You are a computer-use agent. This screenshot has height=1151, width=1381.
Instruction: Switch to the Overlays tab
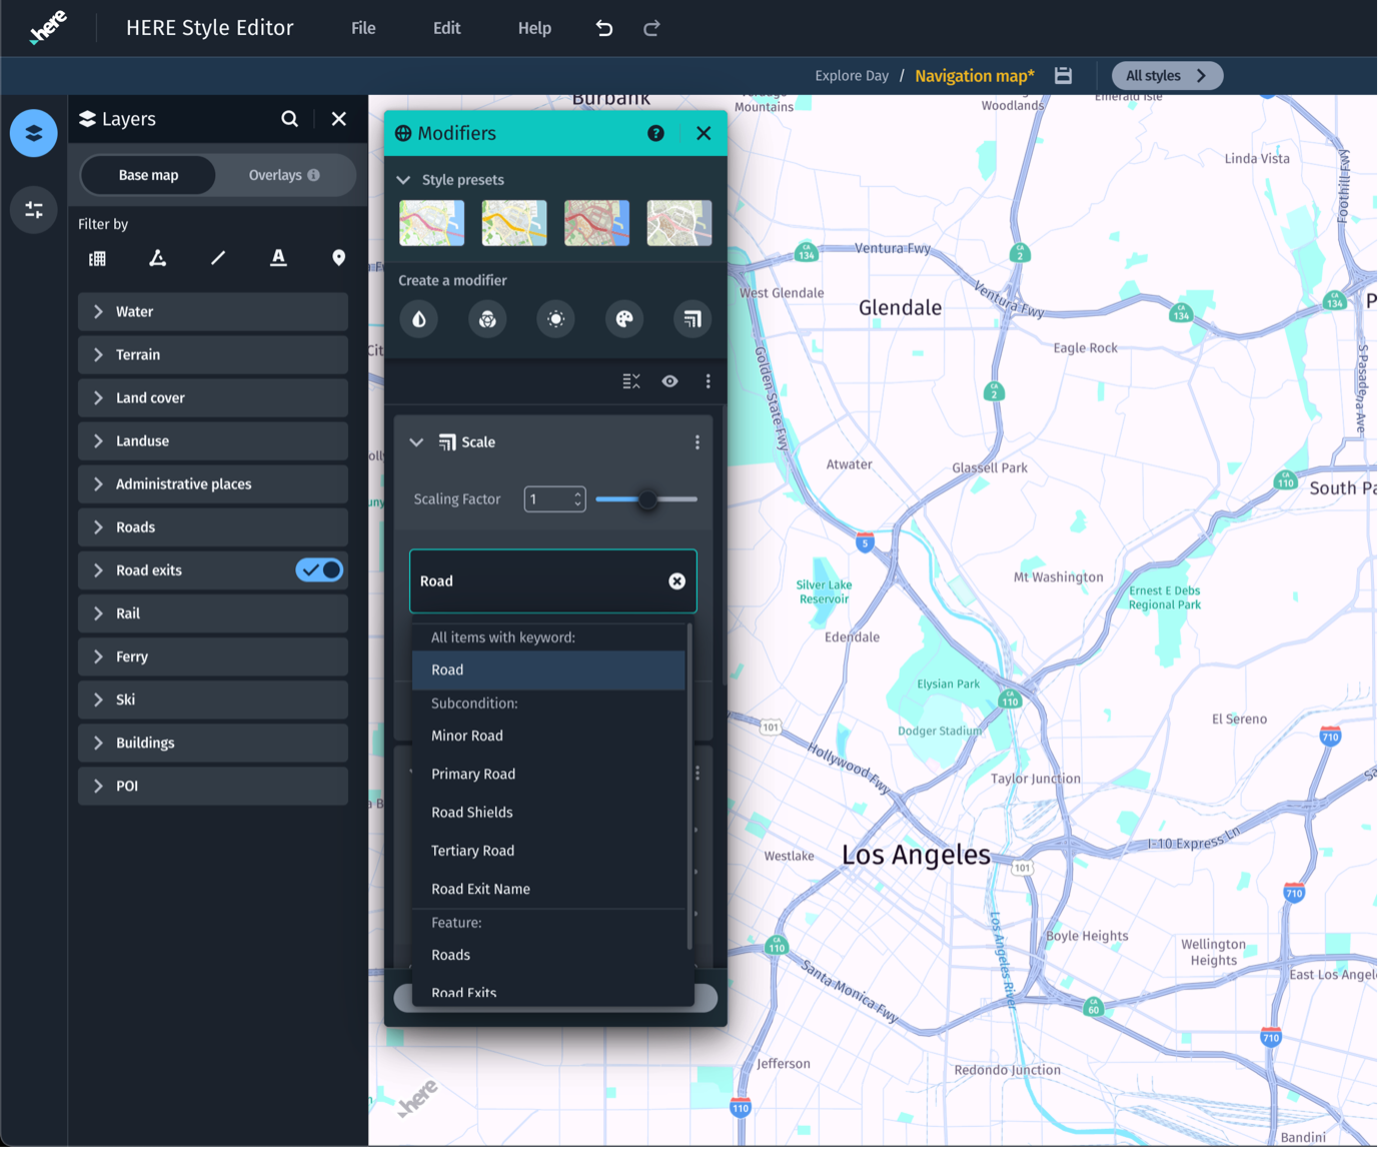[284, 176]
